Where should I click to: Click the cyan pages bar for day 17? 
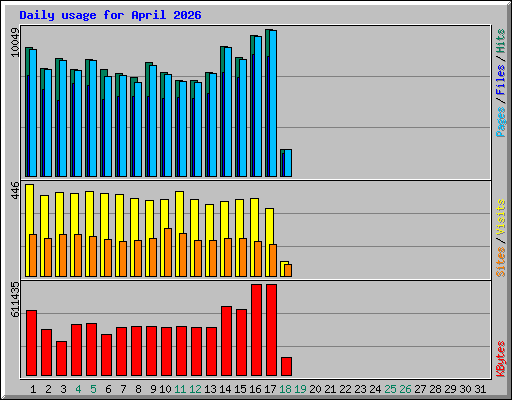pyautogui.click(x=273, y=103)
